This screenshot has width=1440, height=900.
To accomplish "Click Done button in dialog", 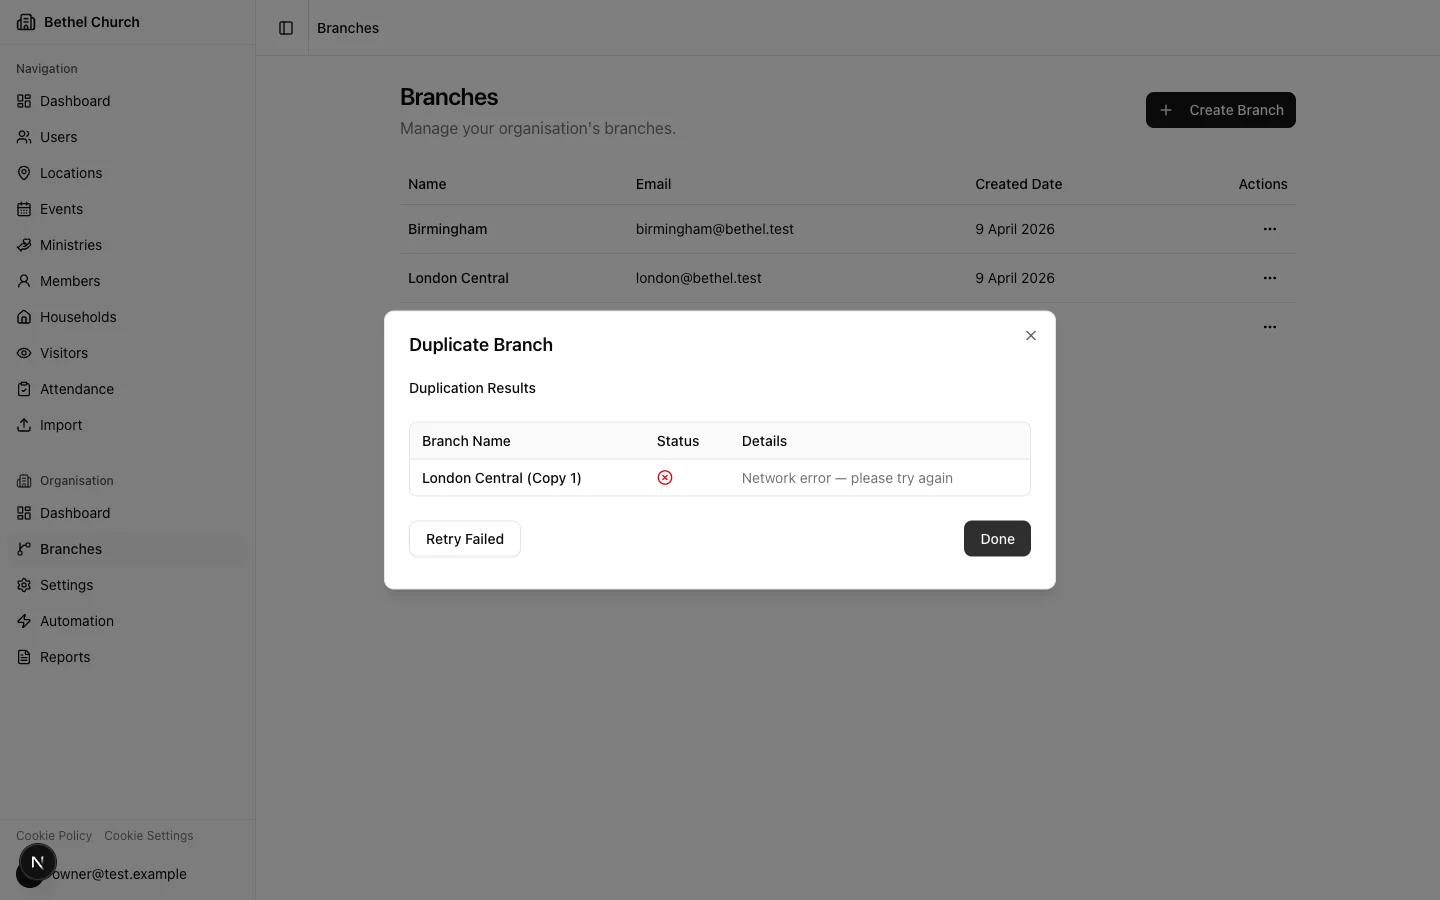I will coord(997,539).
